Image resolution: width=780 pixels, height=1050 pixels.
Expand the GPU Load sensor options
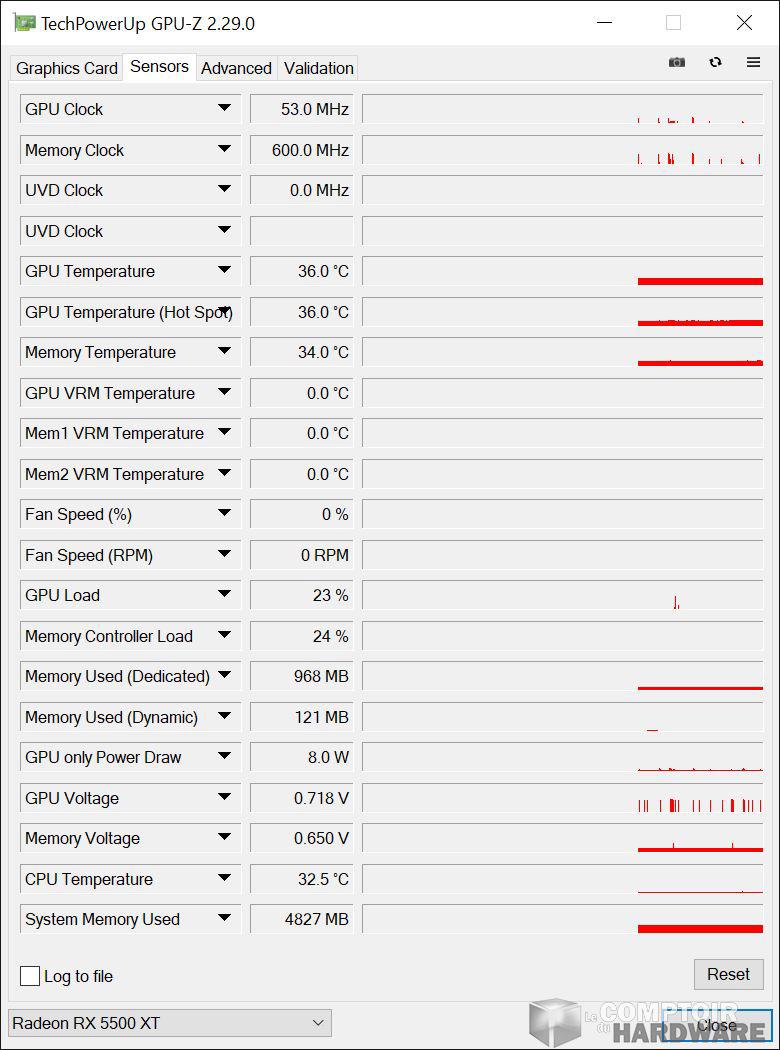click(x=225, y=595)
